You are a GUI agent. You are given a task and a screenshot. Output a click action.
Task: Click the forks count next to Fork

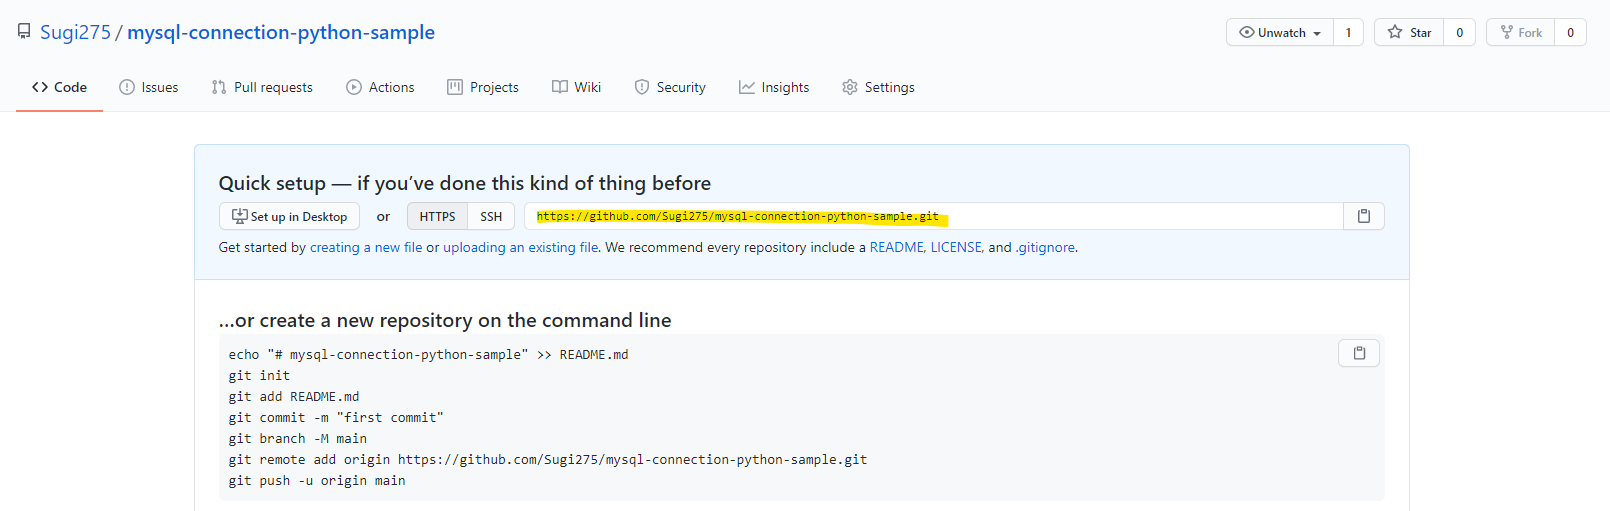(x=1570, y=32)
